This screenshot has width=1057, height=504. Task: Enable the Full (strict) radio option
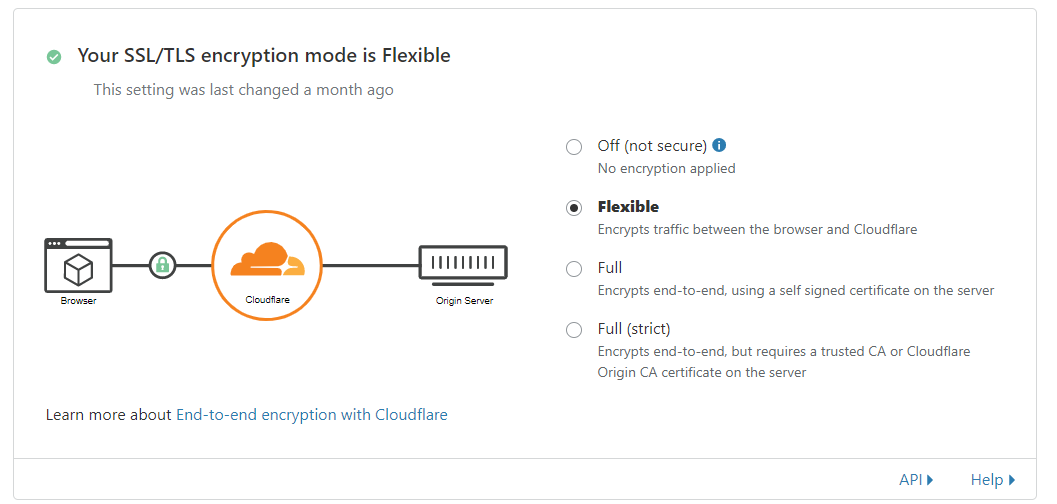pyautogui.click(x=574, y=330)
